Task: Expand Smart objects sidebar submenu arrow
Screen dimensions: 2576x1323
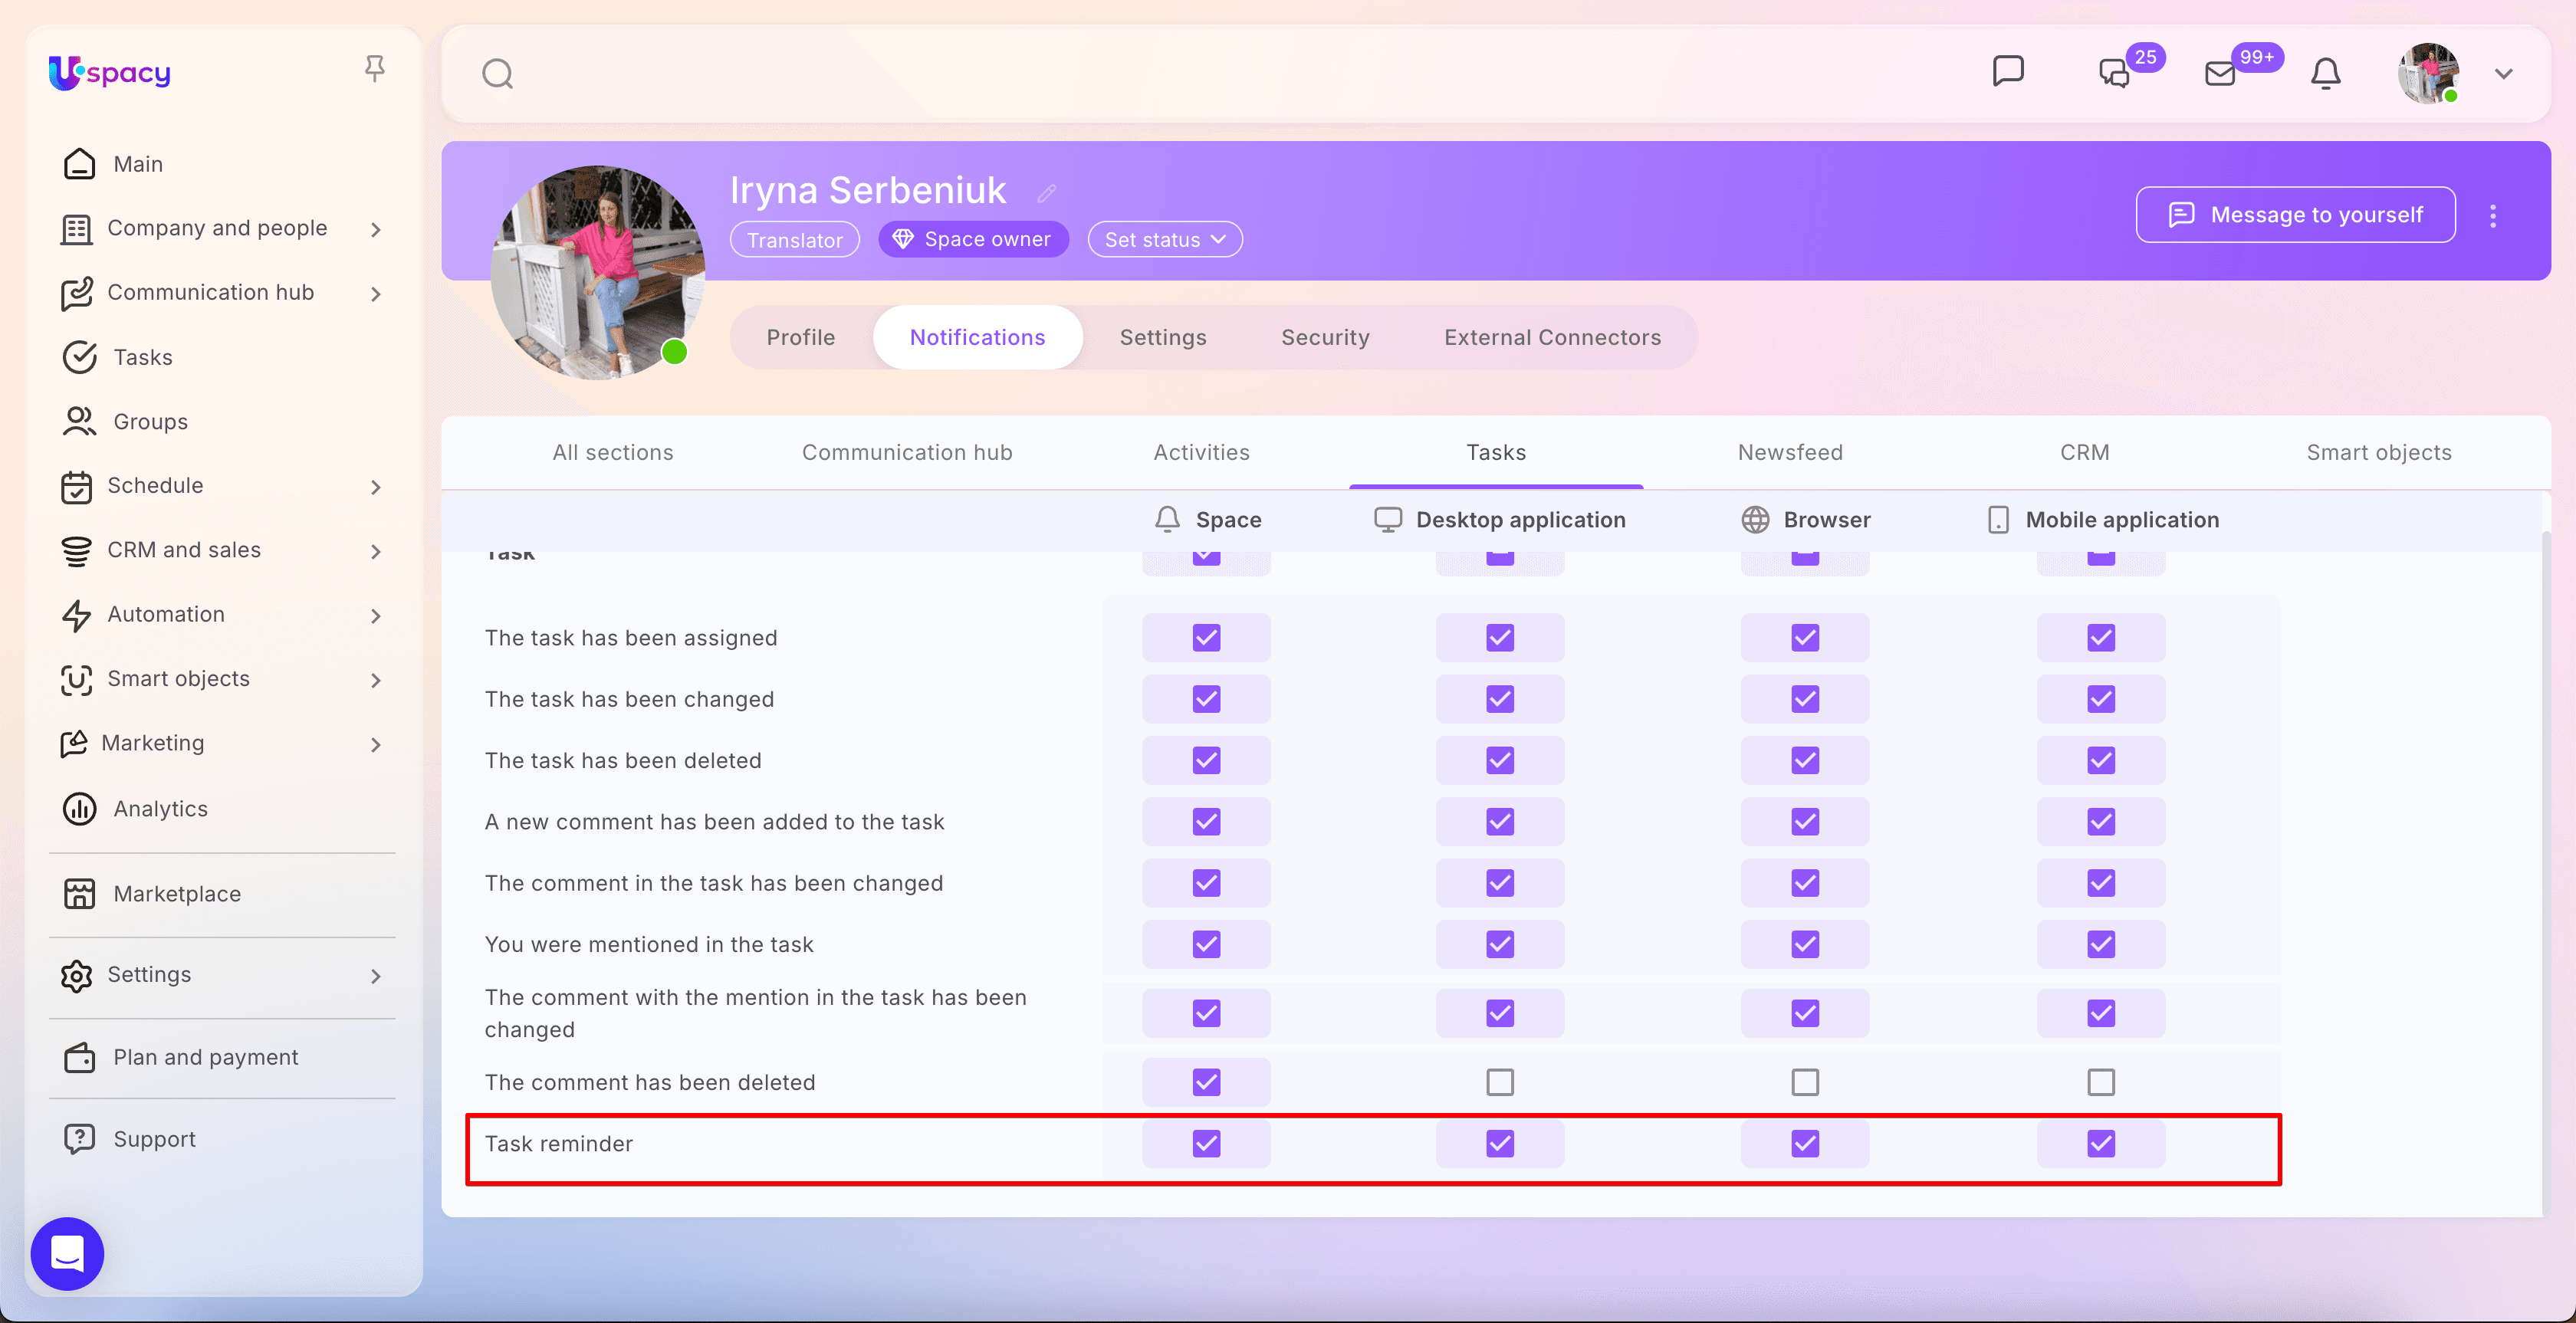Action: [375, 680]
